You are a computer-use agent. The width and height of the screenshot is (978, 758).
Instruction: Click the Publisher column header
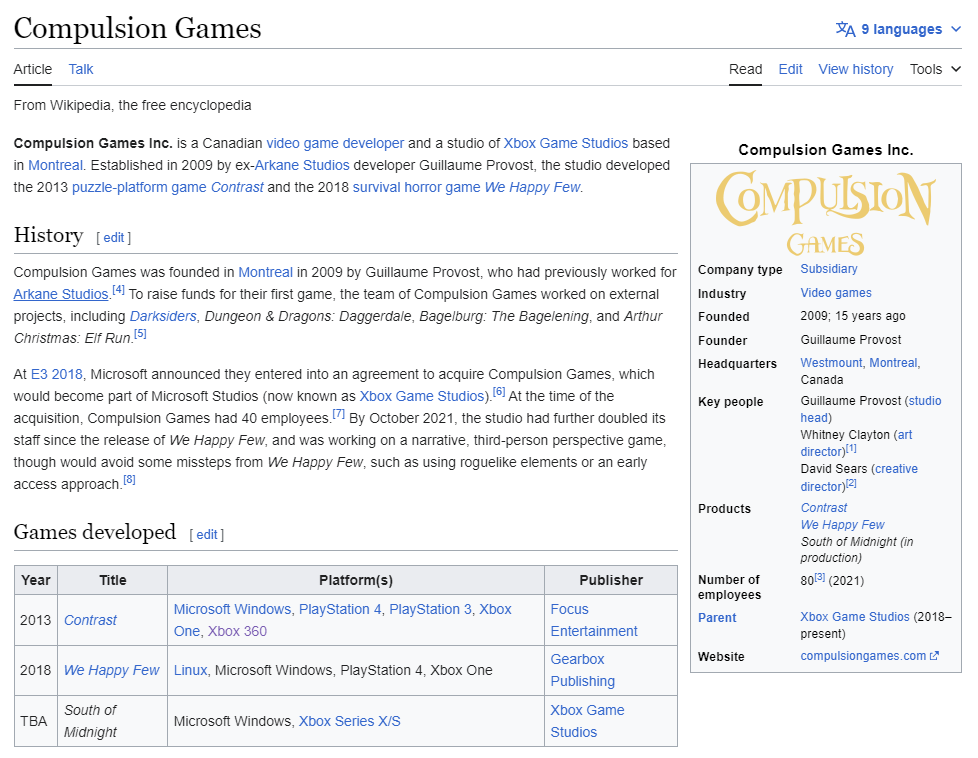click(611, 580)
